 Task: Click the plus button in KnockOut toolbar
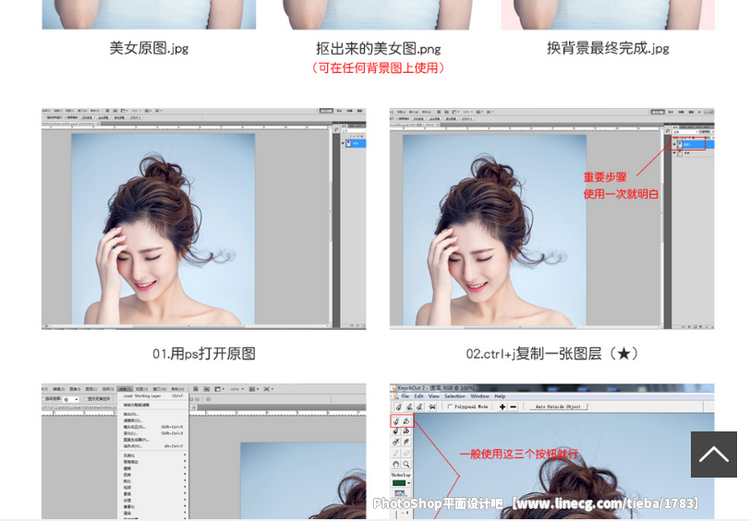[x=500, y=407]
